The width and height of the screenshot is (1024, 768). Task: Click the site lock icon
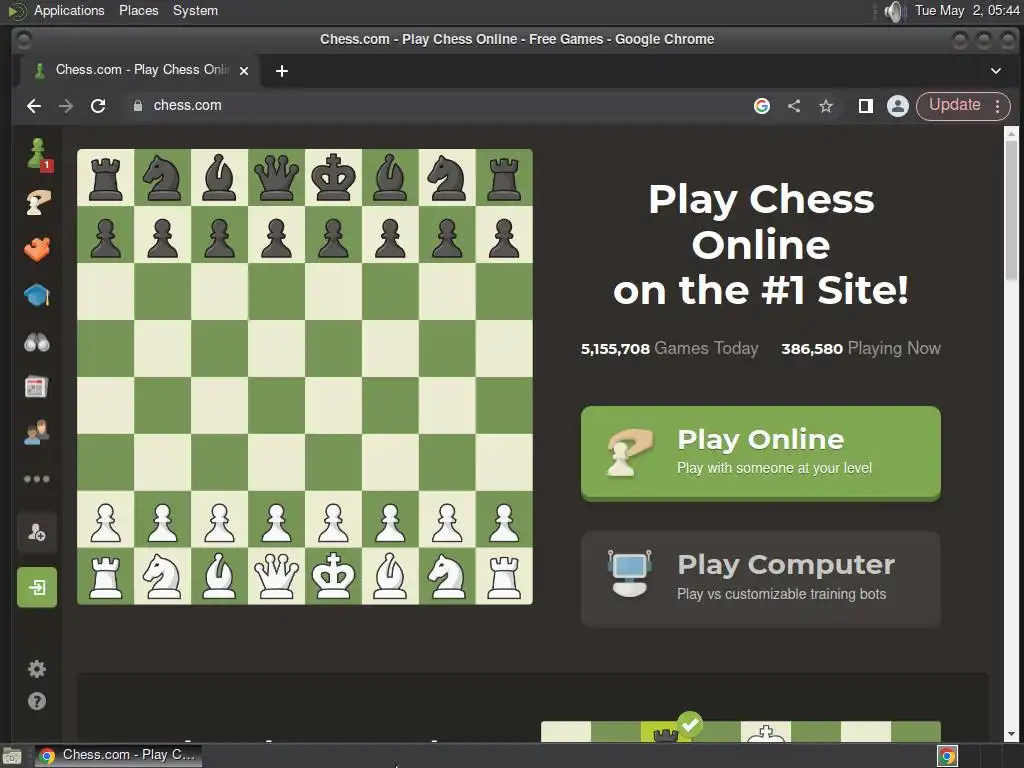[x=138, y=106]
